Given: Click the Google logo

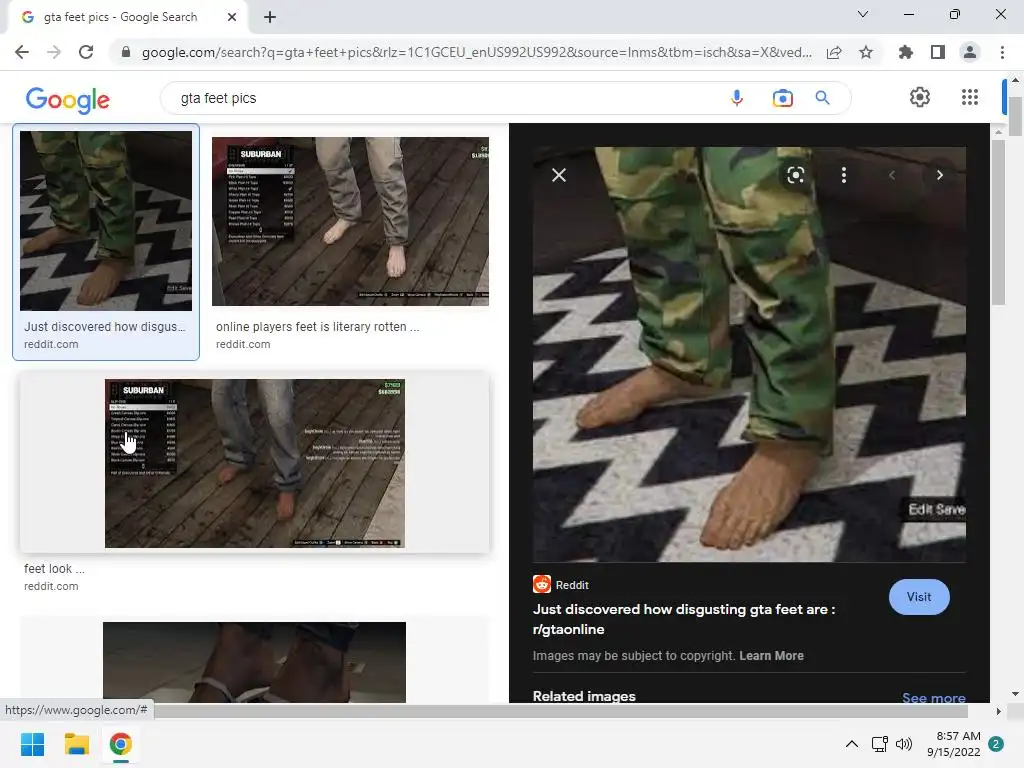Looking at the screenshot, I should [67, 100].
